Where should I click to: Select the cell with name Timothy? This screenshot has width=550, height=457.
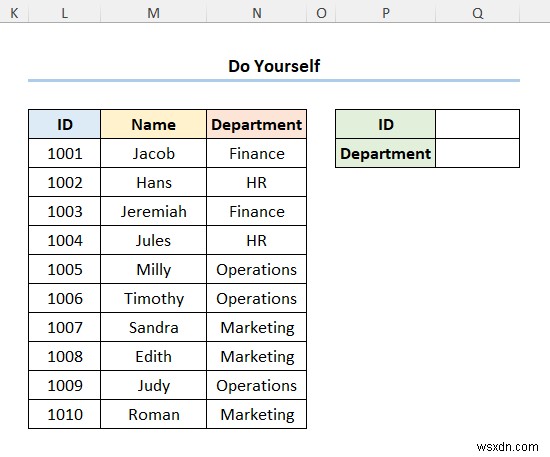153,298
